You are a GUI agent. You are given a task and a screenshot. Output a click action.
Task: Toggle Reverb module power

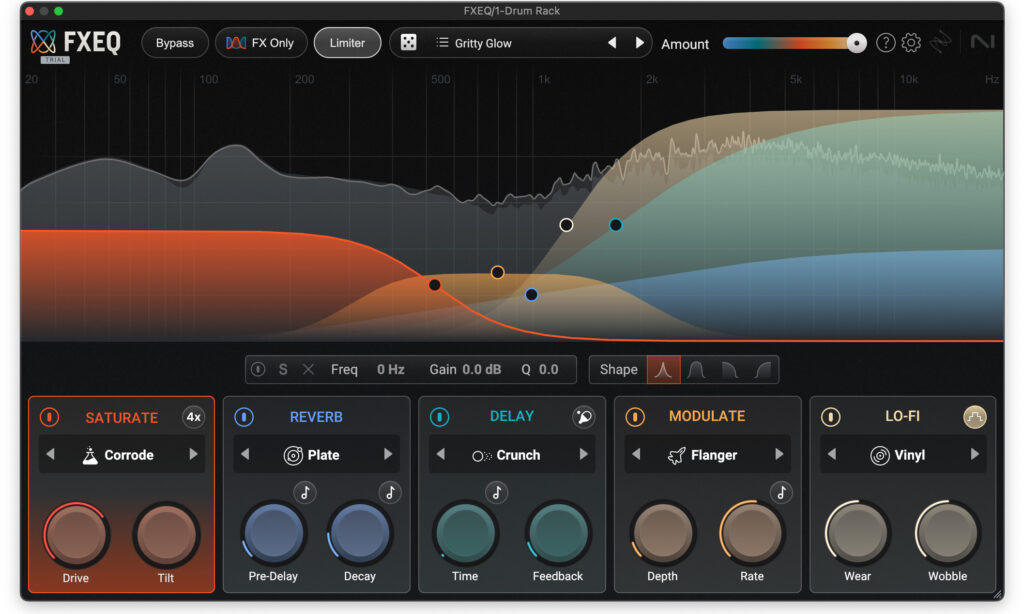point(244,417)
